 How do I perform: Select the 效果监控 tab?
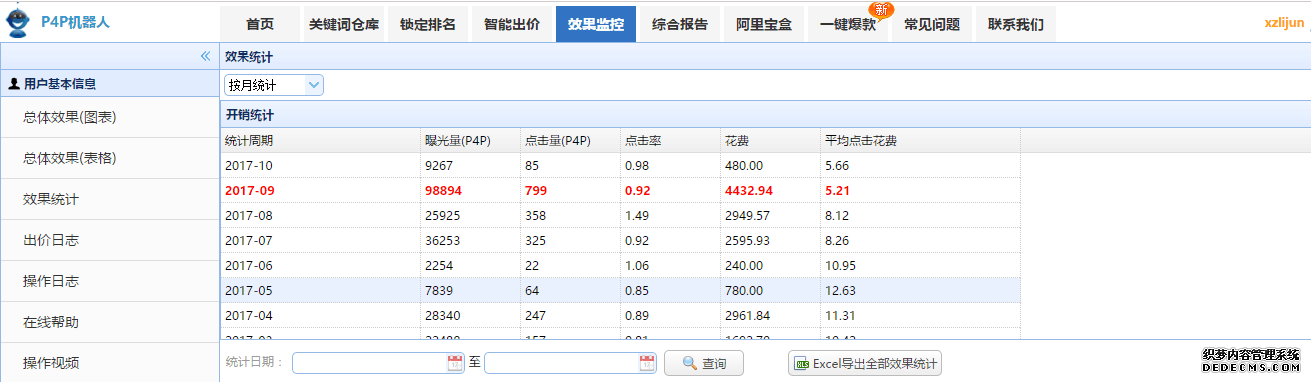tap(596, 24)
